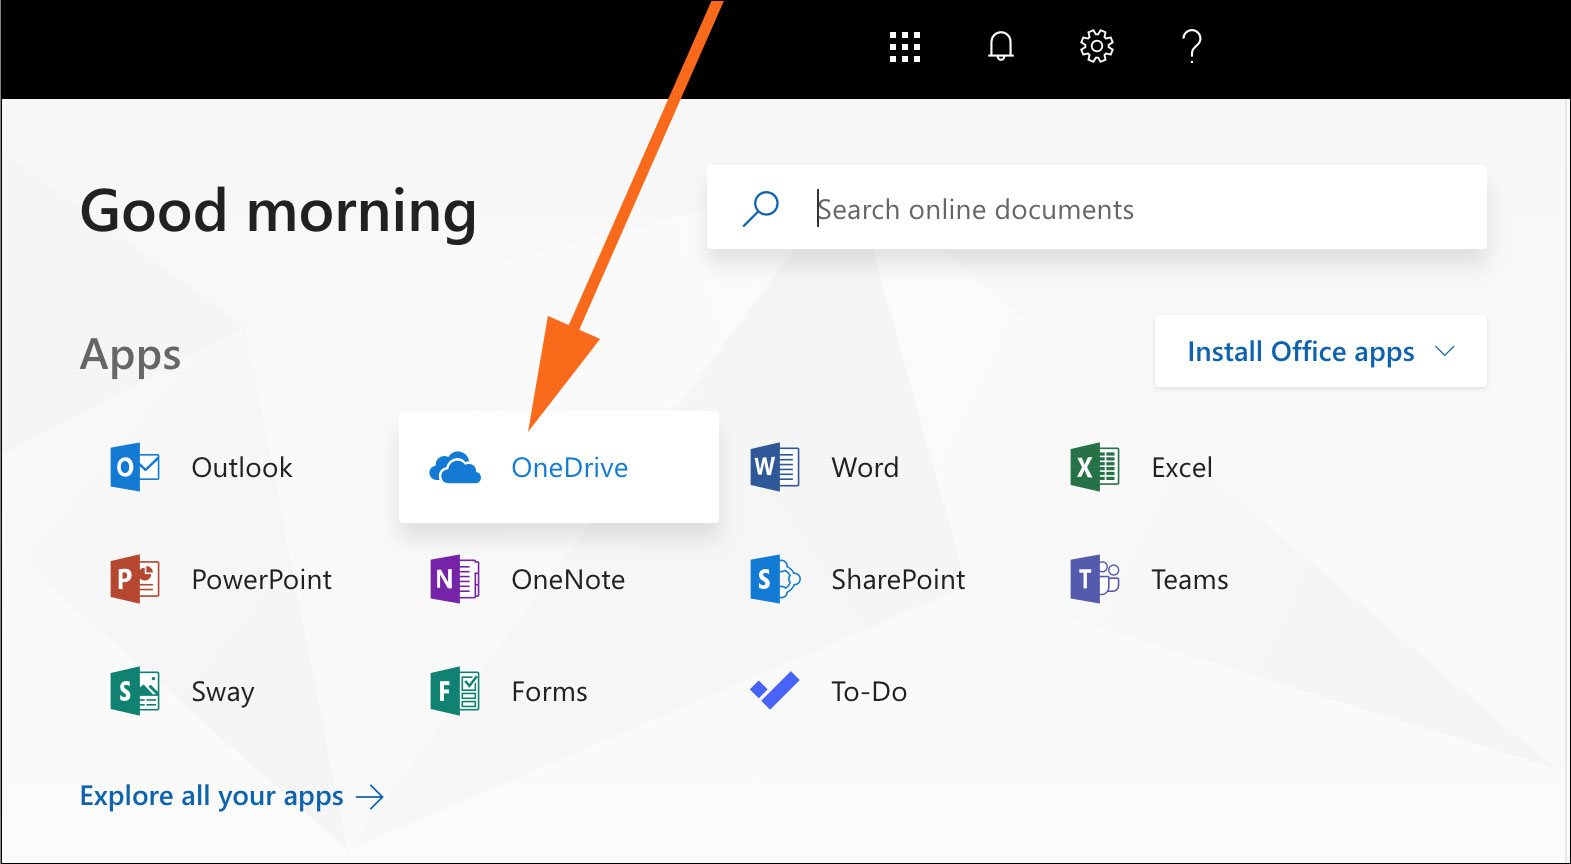1571x864 pixels.
Task: Open the app launcher grid icon
Action: coord(904,47)
